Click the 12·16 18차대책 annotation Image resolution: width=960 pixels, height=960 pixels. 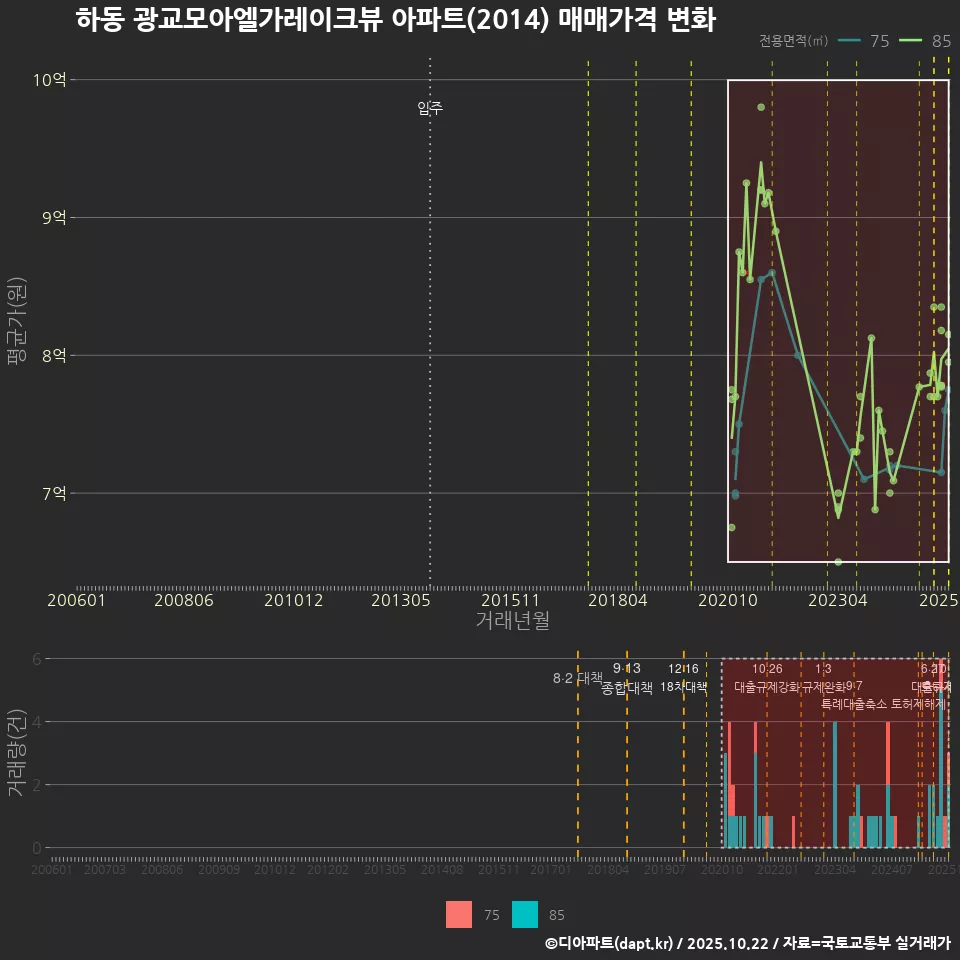(685, 678)
